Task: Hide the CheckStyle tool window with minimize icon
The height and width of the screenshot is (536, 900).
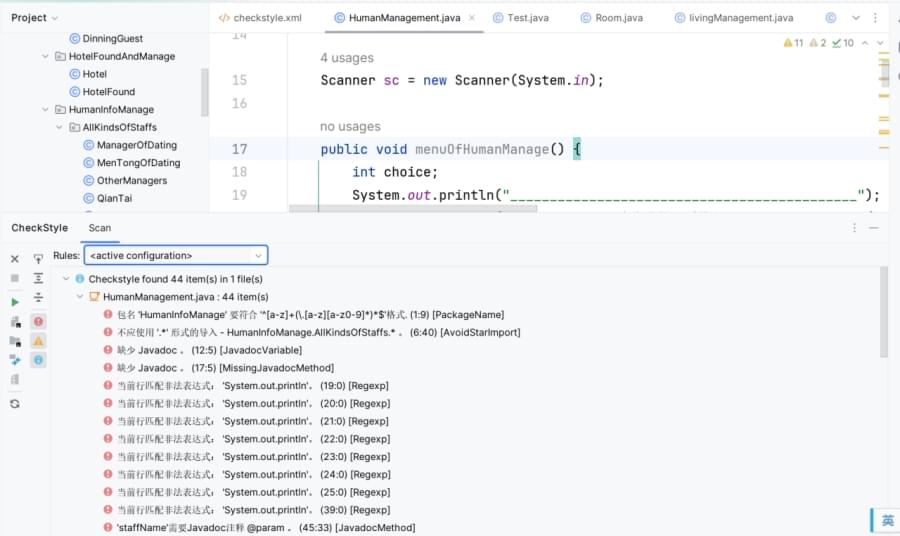Action: (874, 228)
